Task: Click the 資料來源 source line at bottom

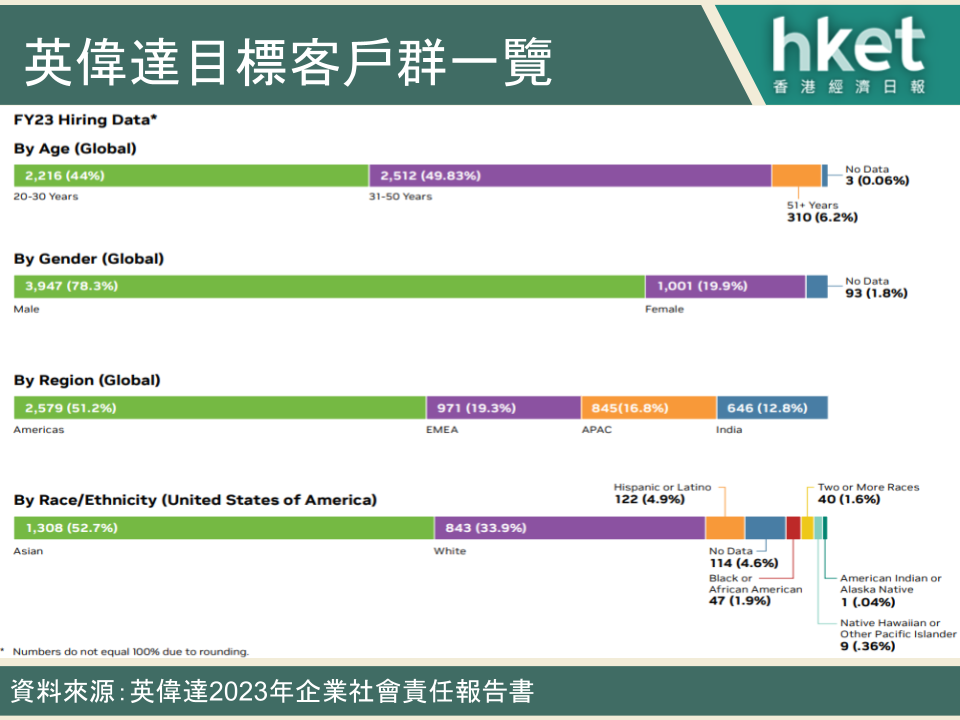Action: (x=272, y=692)
